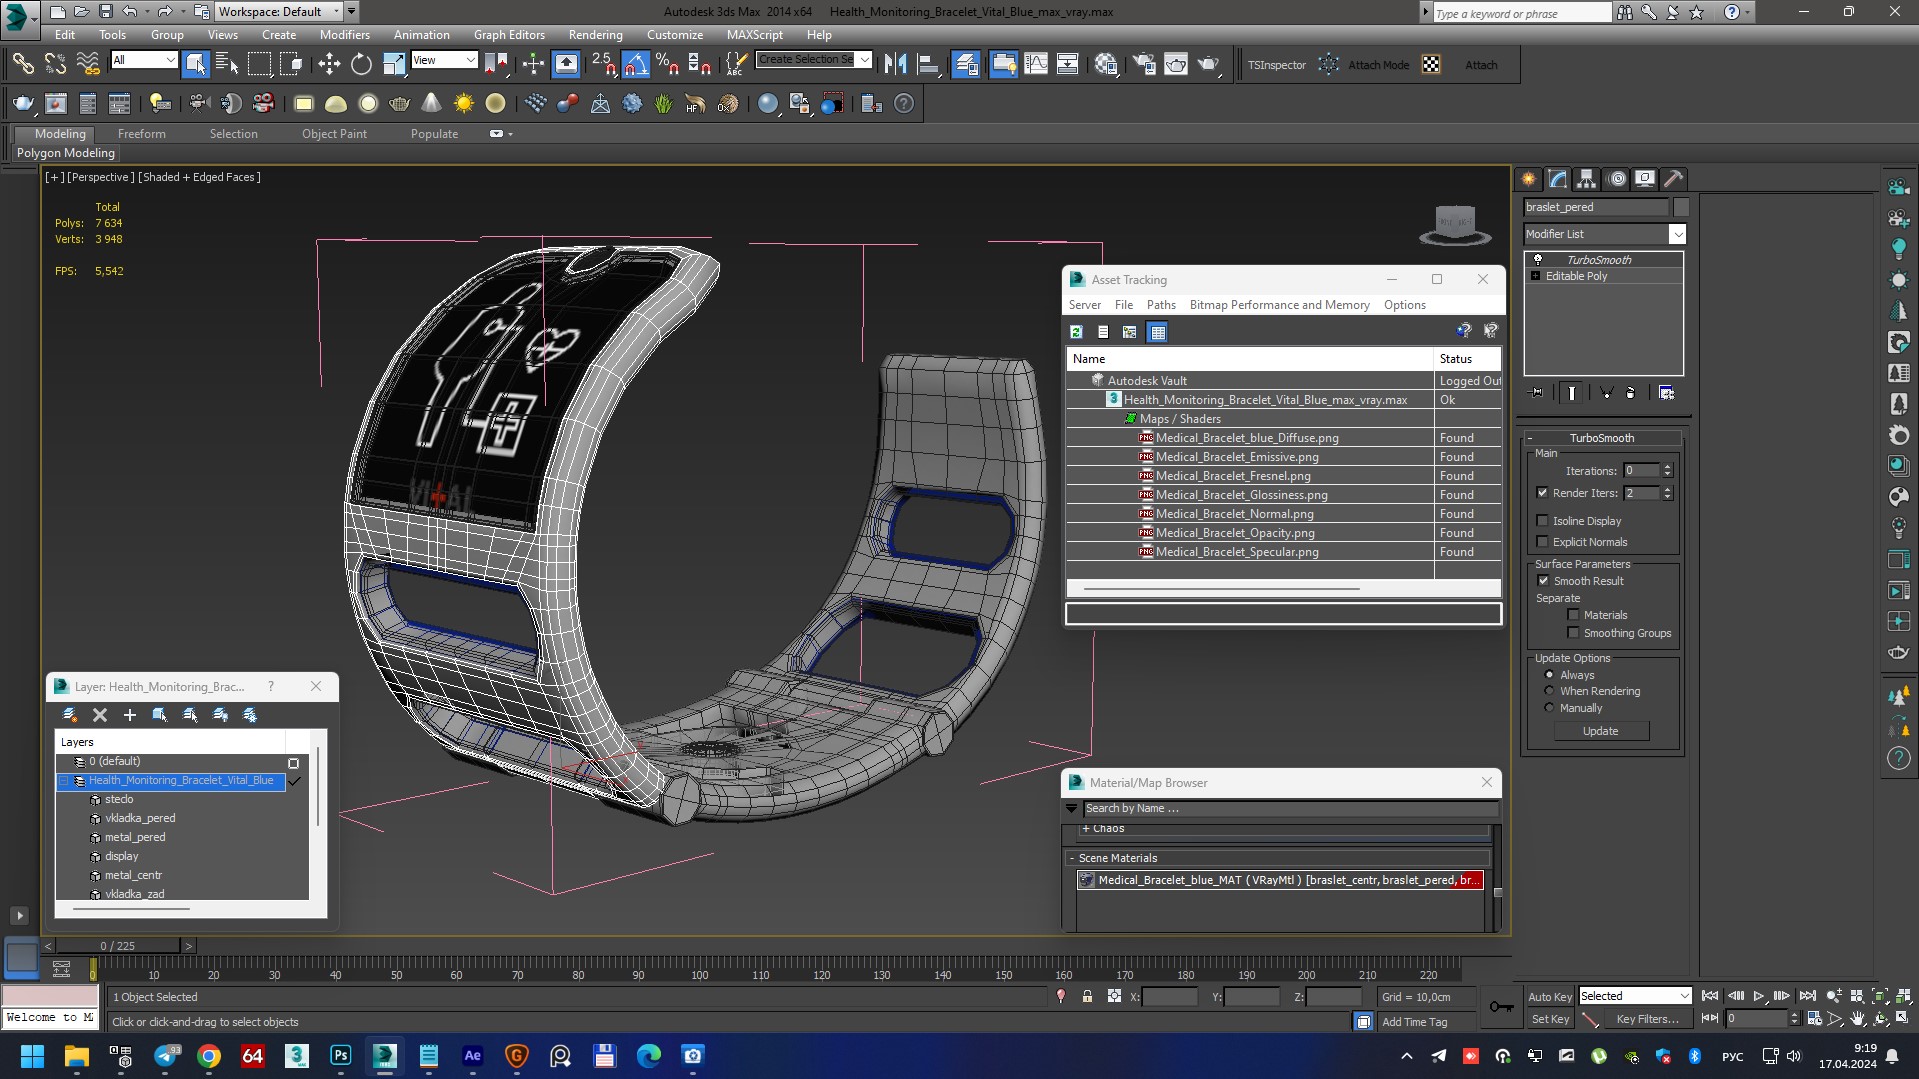Open the Create command panel tab
The width and height of the screenshot is (1919, 1079).
pos(1528,179)
